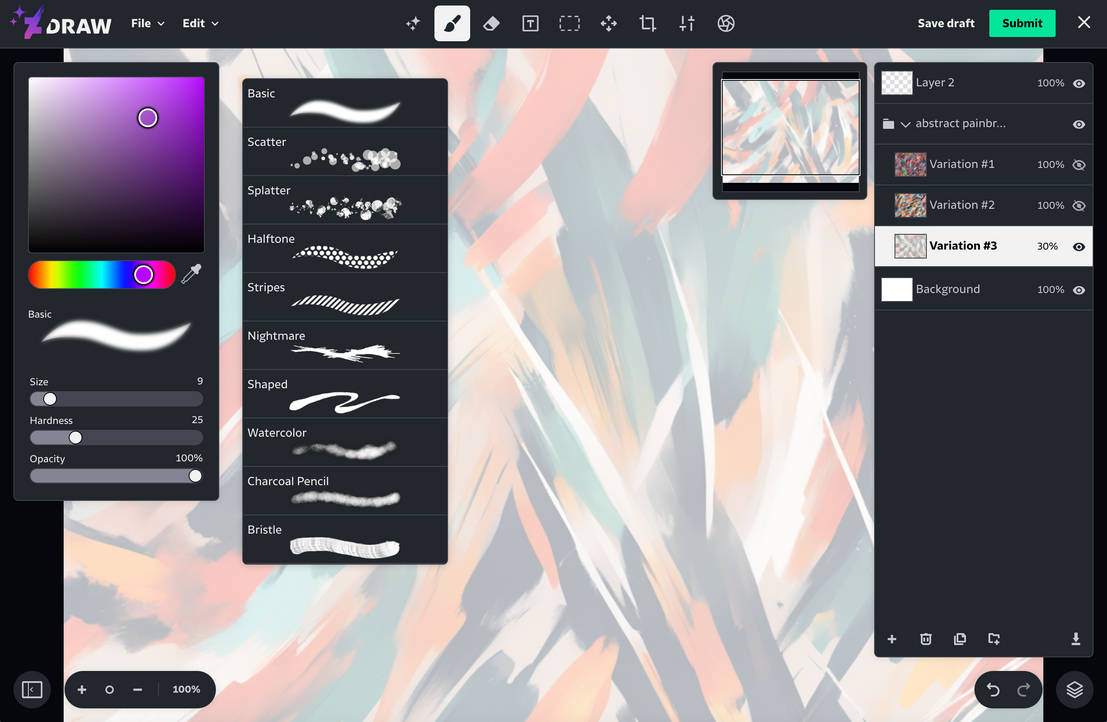Choose the Watercolor brush preset
The image size is (1107, 722).
pyautogui.click(x=345, y=443)
